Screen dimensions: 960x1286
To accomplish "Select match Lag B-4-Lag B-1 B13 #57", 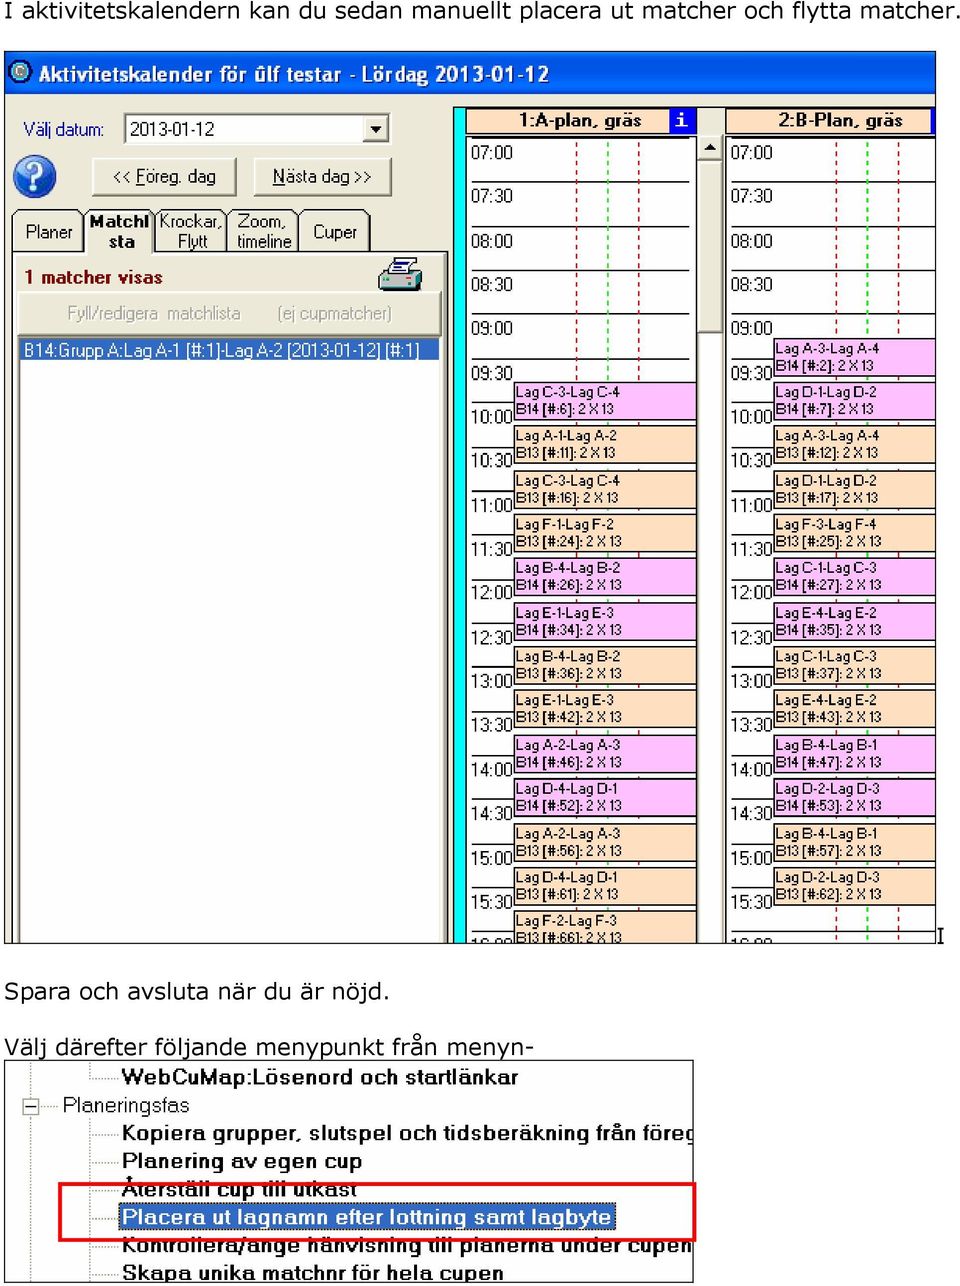I will 854,841.
